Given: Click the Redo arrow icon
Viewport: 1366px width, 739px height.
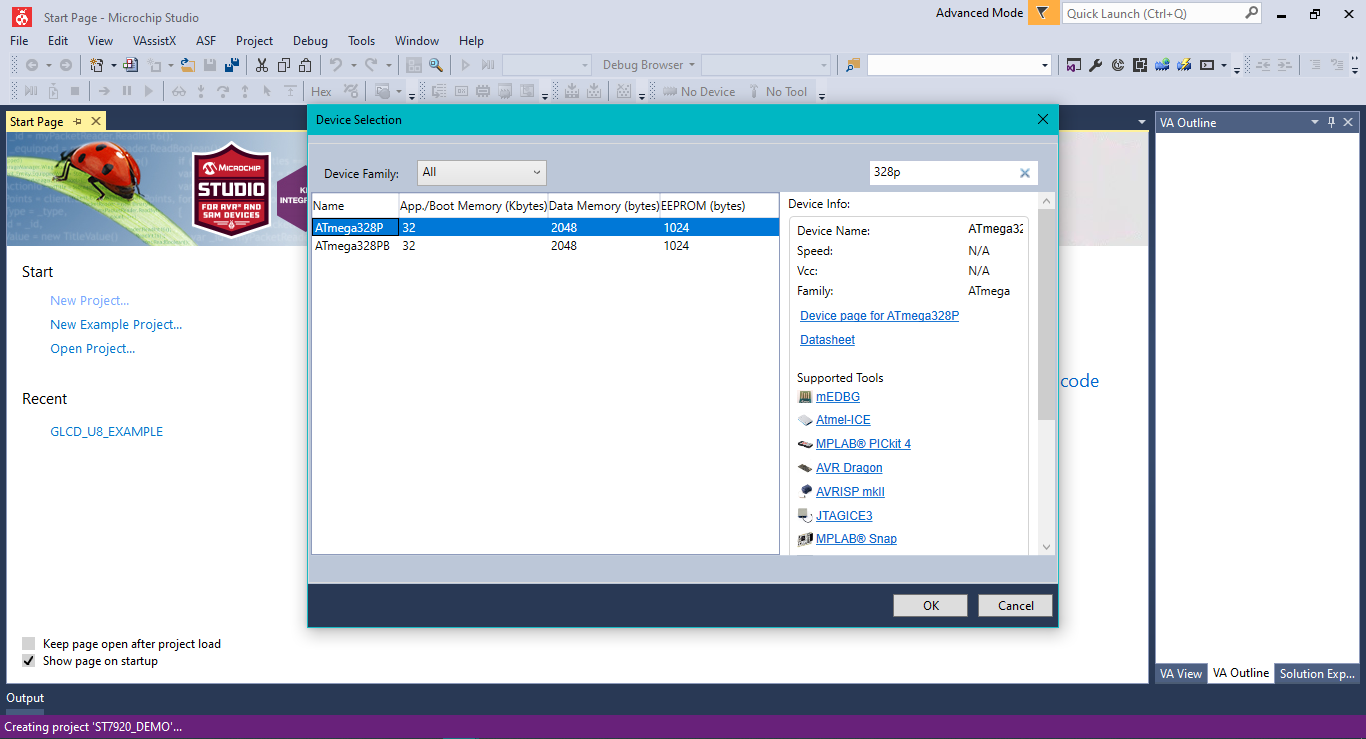Looking at the screenshot, I should tap(371, 65).
